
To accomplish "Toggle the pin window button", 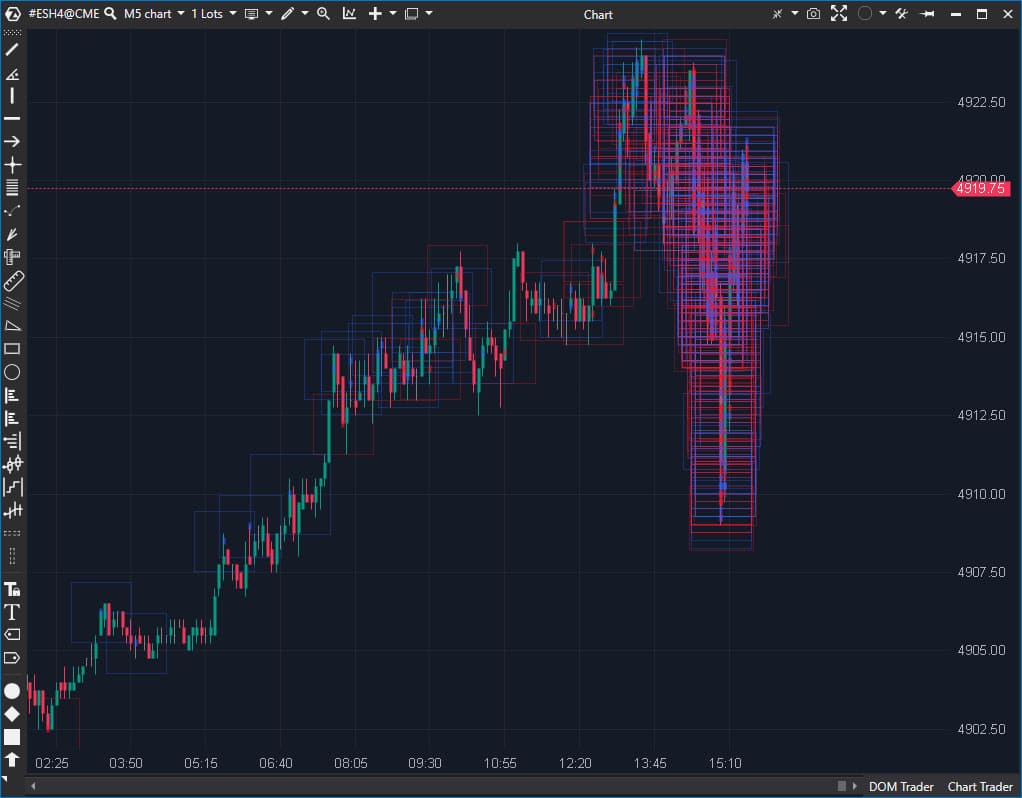I will [927, 14].
